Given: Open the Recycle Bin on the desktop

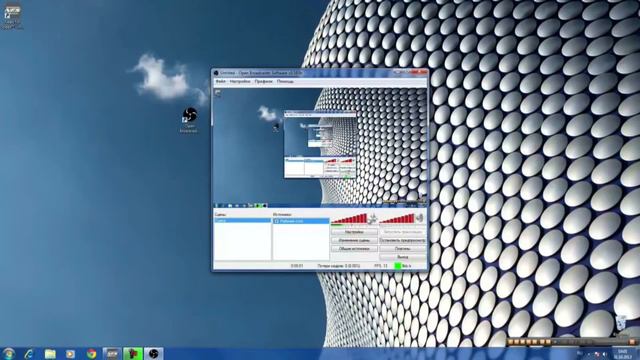Looking at the screenshot, I should point(622,324).
